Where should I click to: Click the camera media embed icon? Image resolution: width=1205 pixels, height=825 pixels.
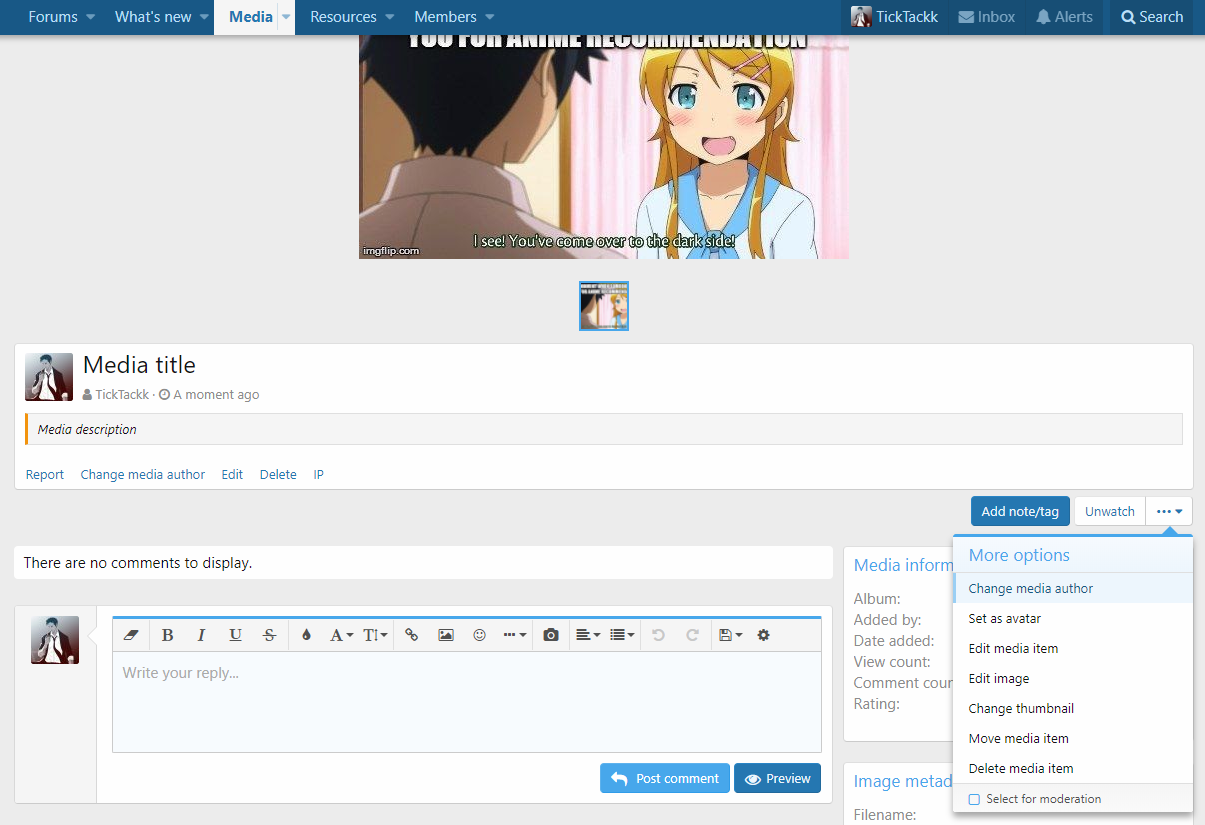click(x=550, y=635)
